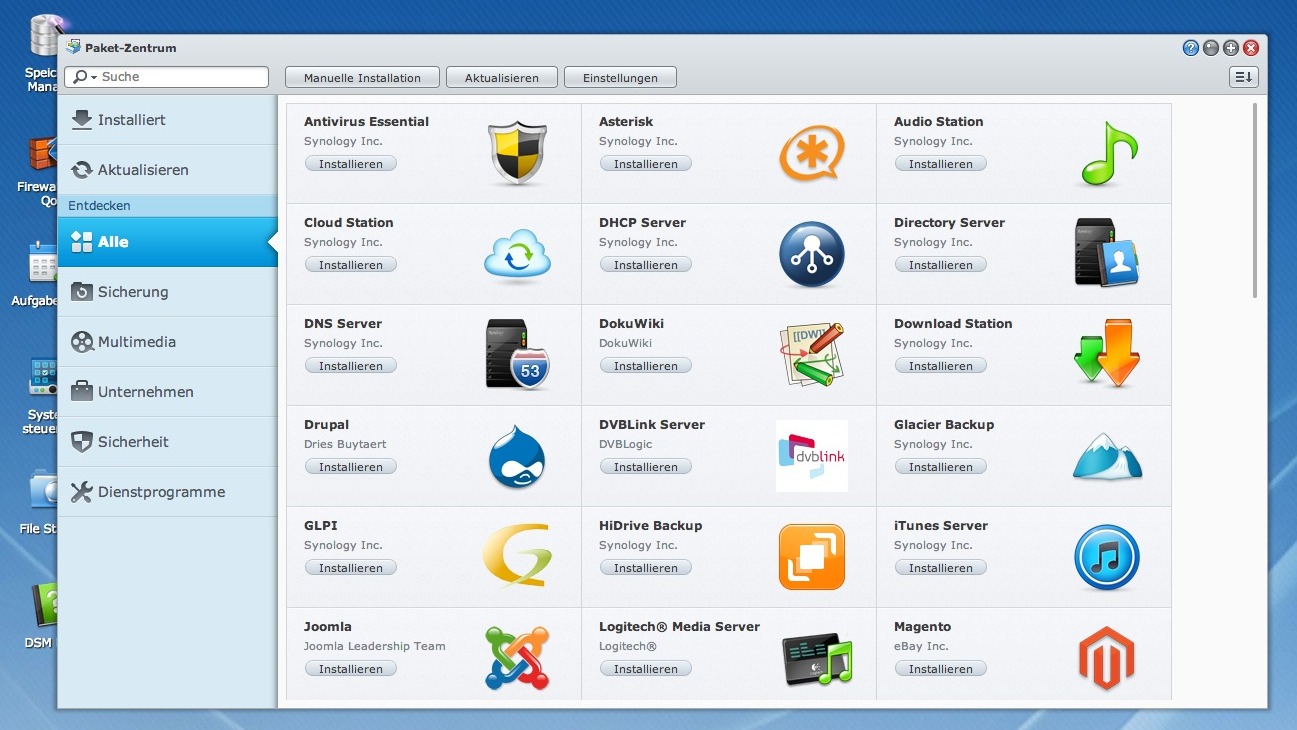Select the Multimedia category

(167, 342)
